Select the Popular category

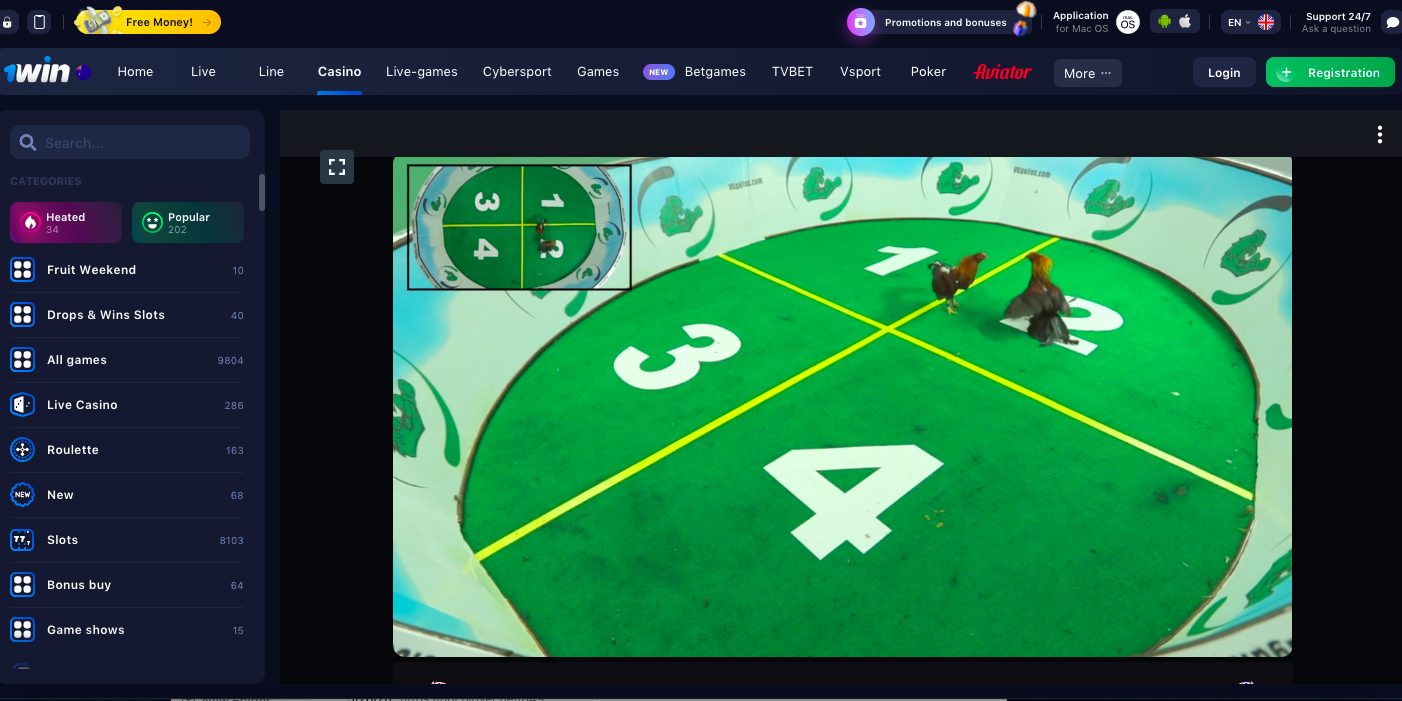(x=188, y=222)
